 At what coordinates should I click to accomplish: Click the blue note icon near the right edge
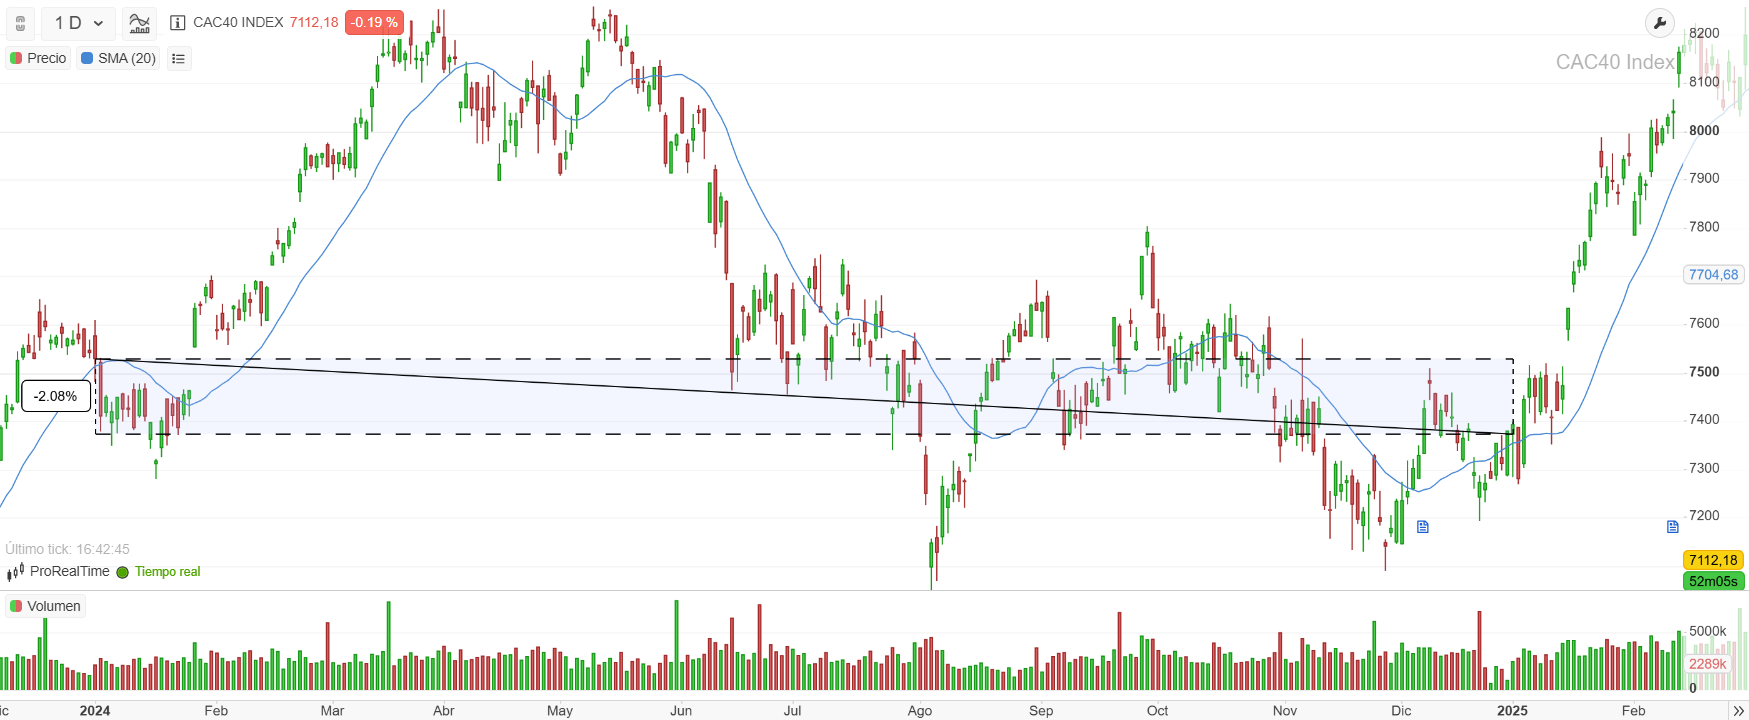pos(1672,526)
